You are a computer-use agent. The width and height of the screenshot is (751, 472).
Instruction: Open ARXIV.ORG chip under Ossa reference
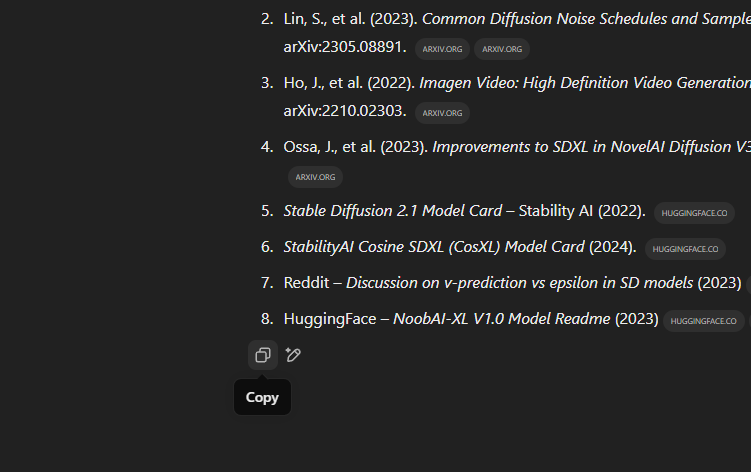[315, 177]
